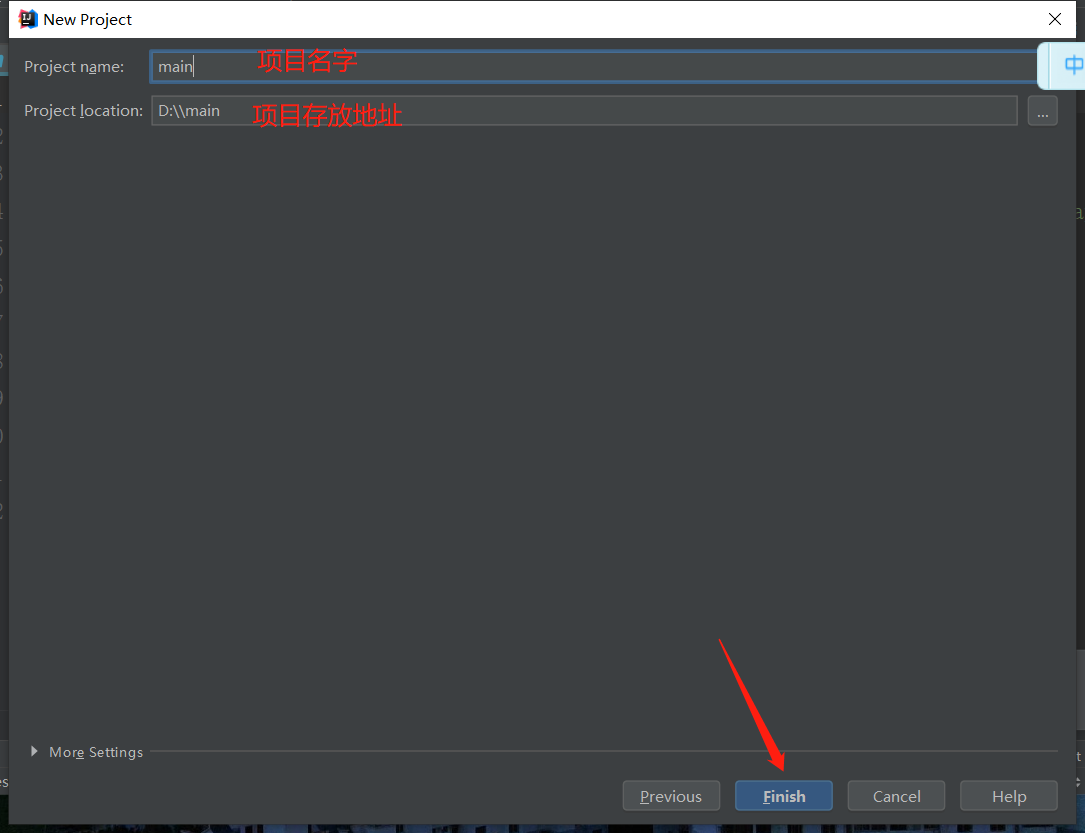Image resolution: width=1085 pixels, height=833 pixels.
Task: Focus the Project name input field
Action: tap(593, 66)
